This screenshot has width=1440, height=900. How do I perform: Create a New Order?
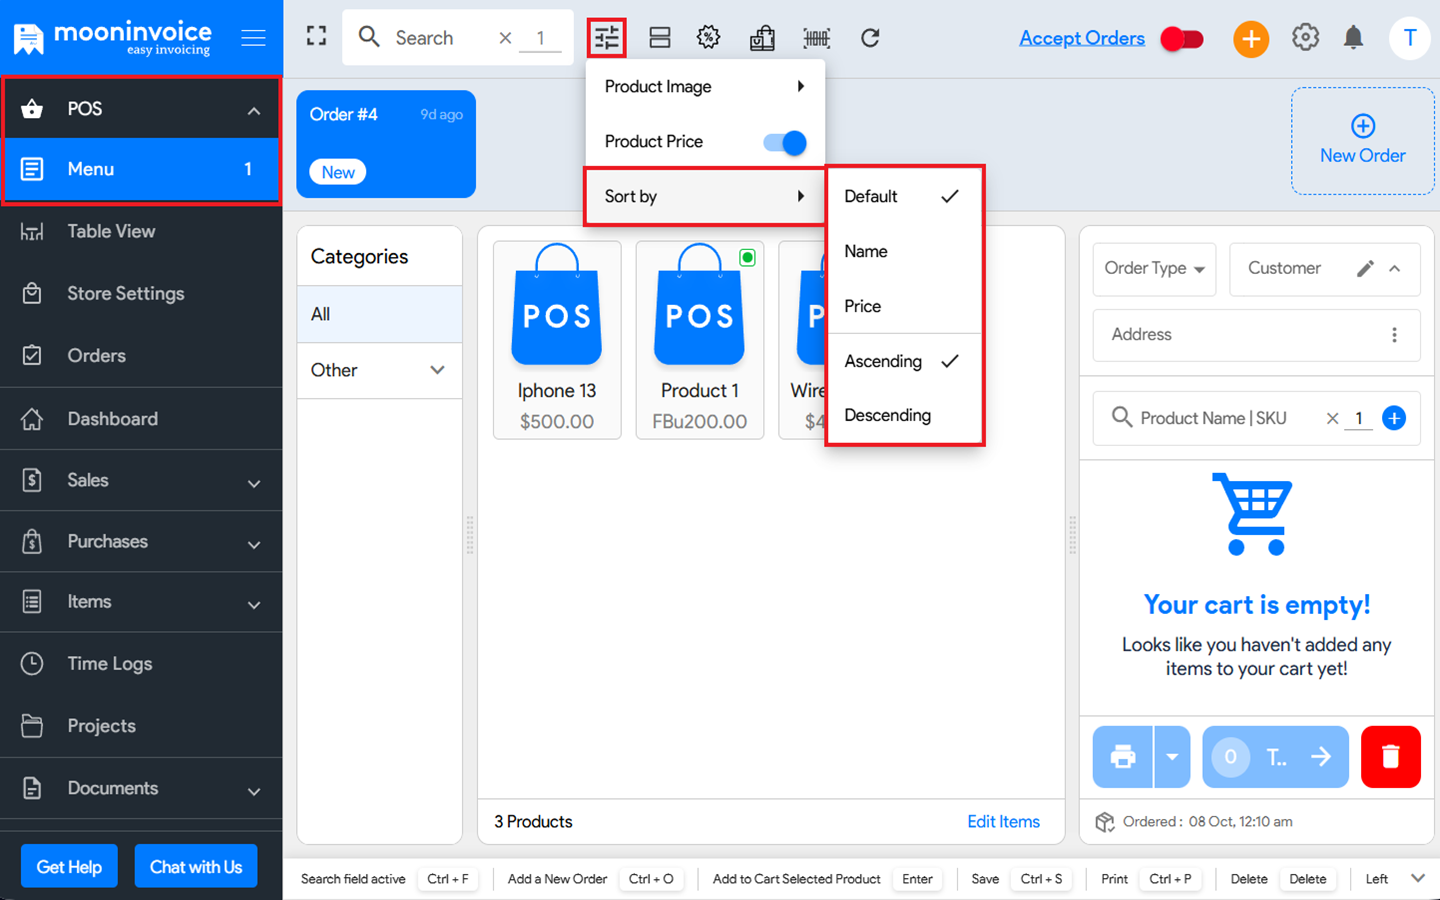1362,140
